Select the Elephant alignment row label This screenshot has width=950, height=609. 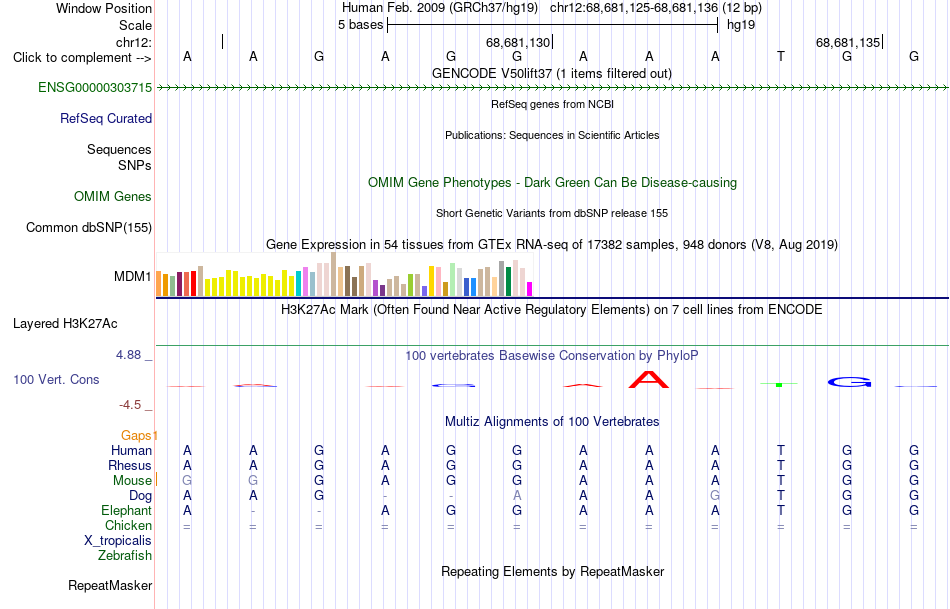(127, 511)
